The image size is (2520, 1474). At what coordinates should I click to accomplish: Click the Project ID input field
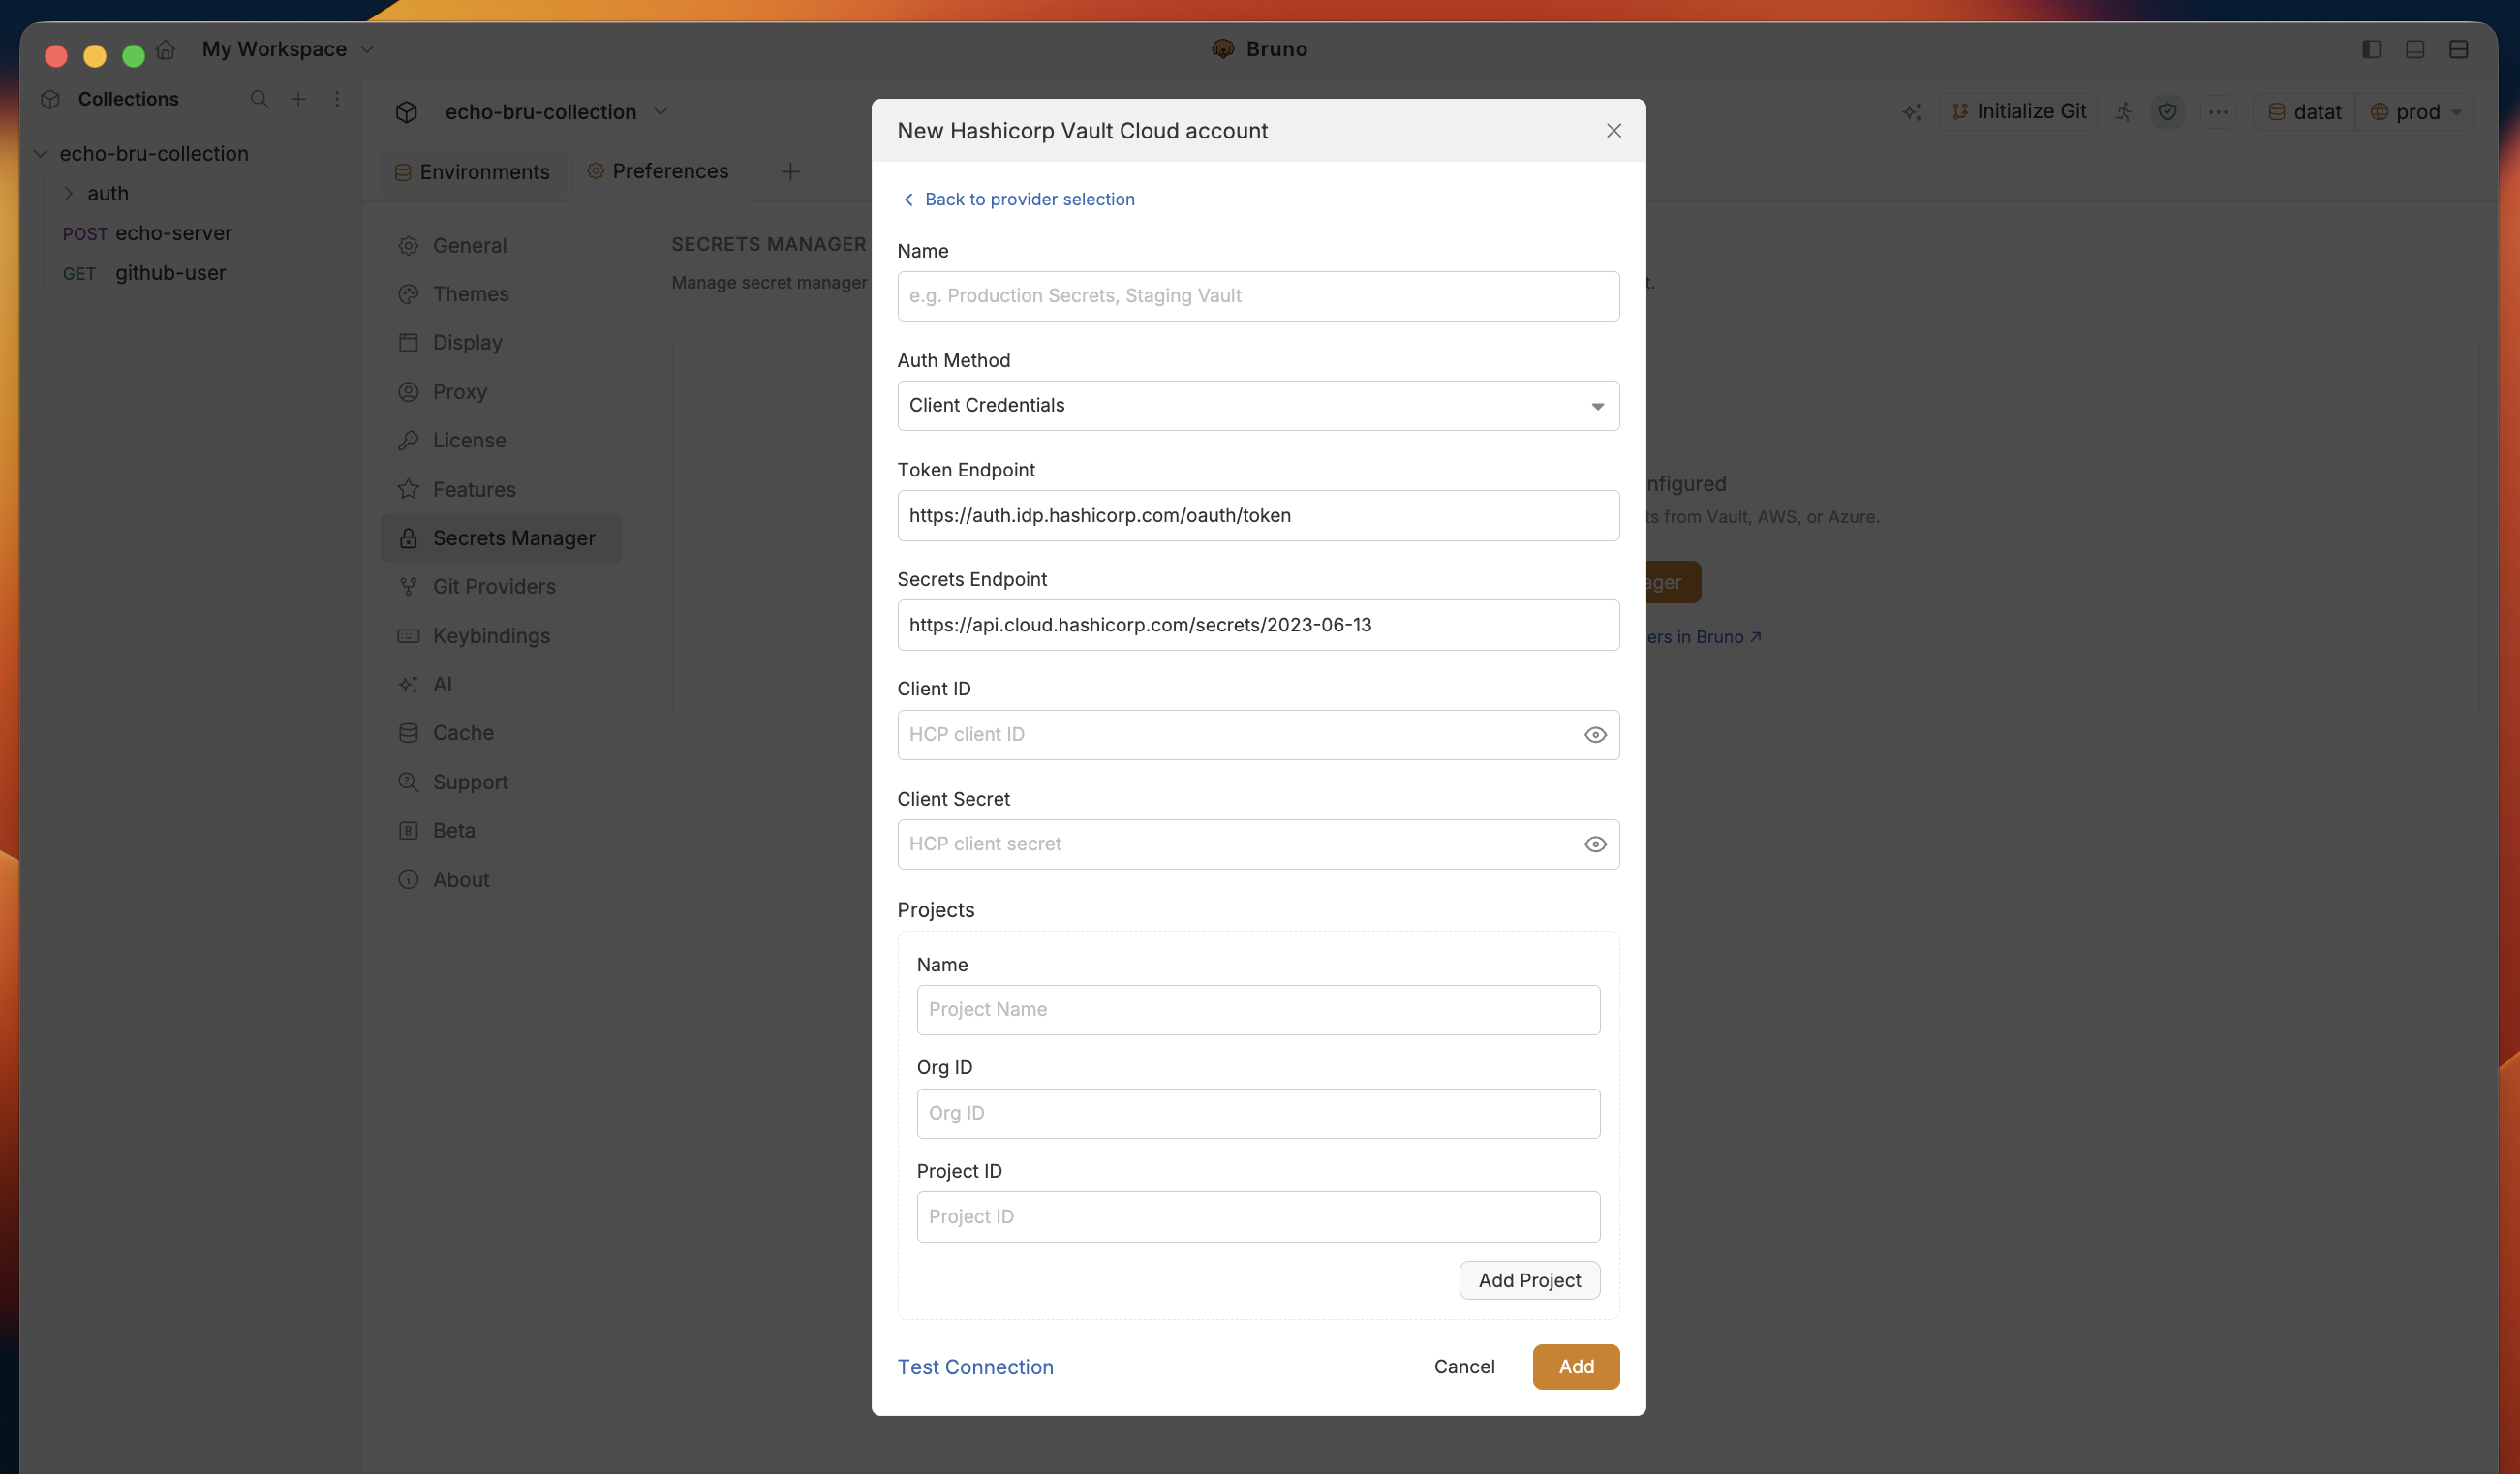[x=1258, y=1217]
